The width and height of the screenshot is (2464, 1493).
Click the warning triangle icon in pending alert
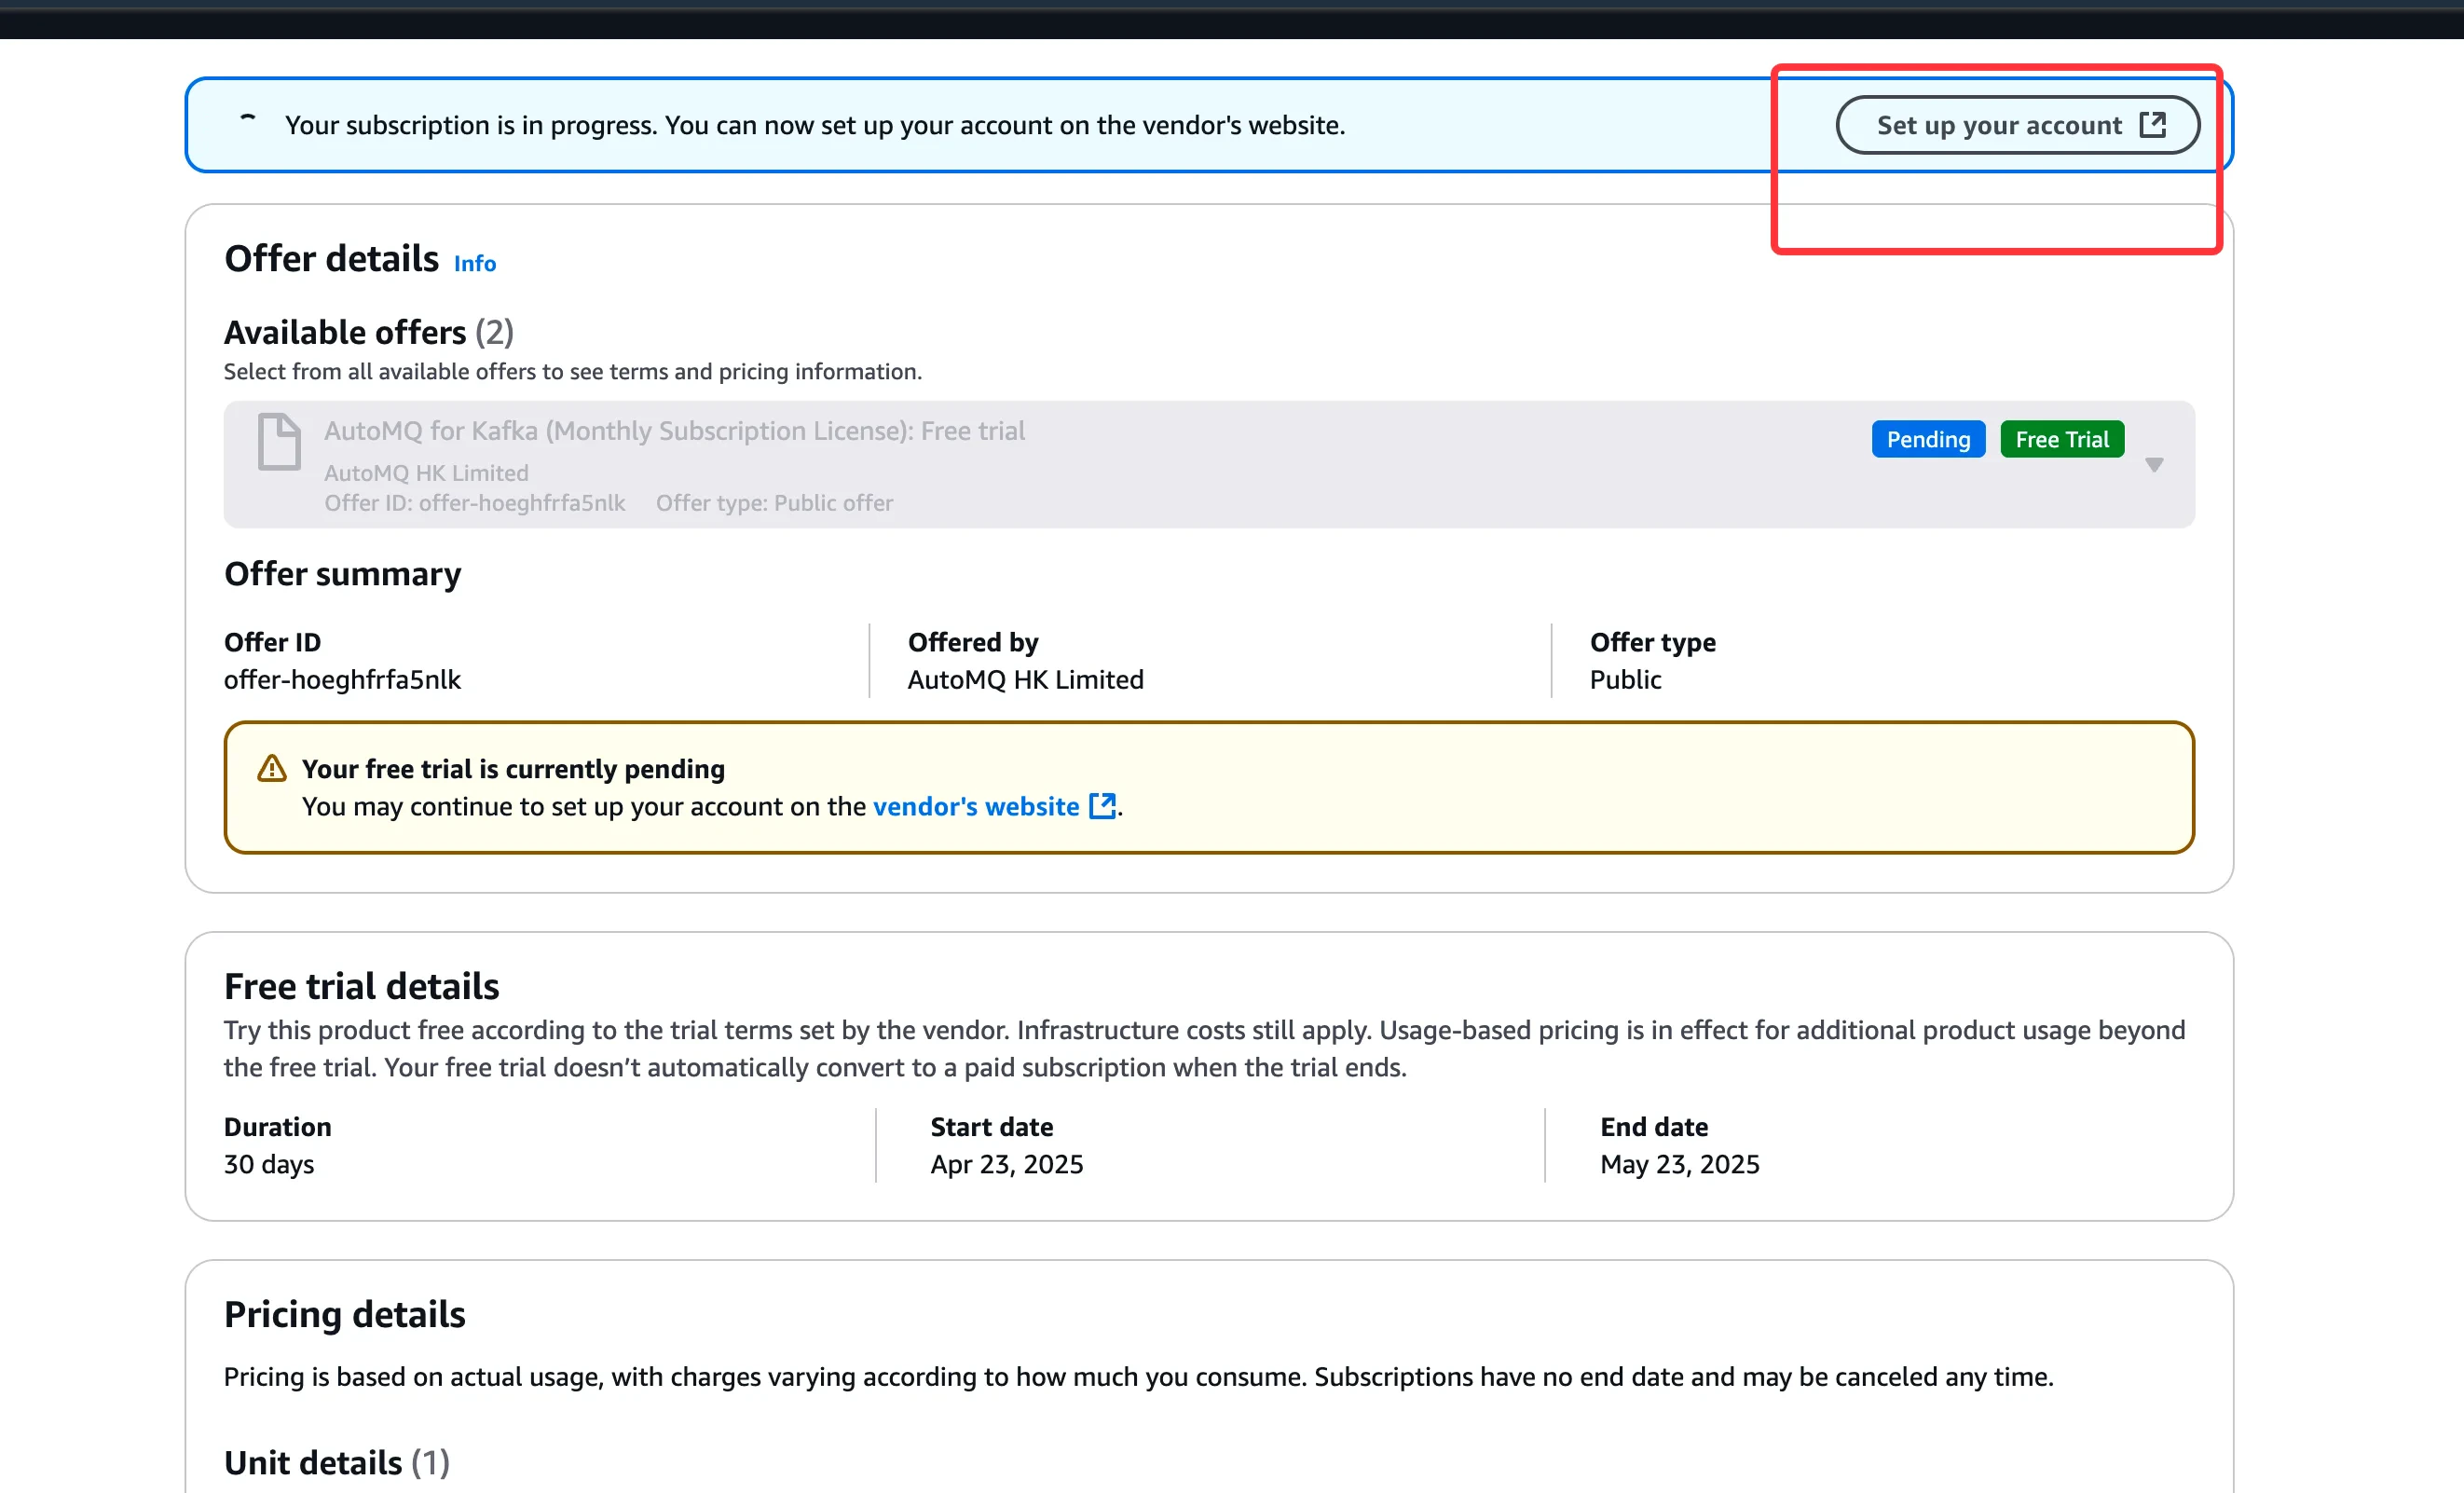click(x=271, y=769)
